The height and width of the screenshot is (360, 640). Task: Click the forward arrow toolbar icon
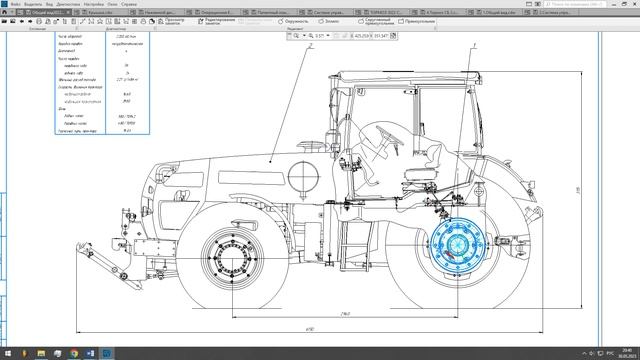[x=30, y=21]
